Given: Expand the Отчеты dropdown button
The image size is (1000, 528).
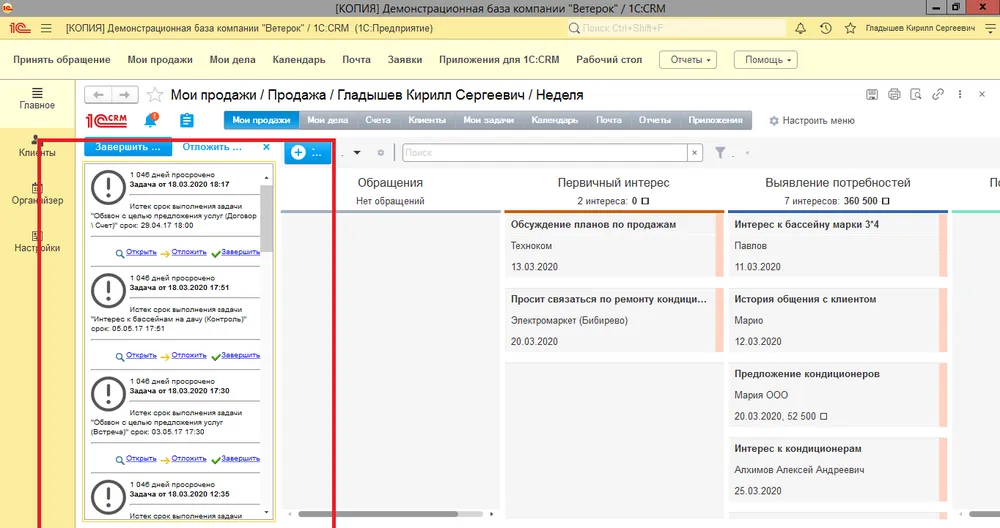Looking at the screenshot, I should (x=688, y=59).
